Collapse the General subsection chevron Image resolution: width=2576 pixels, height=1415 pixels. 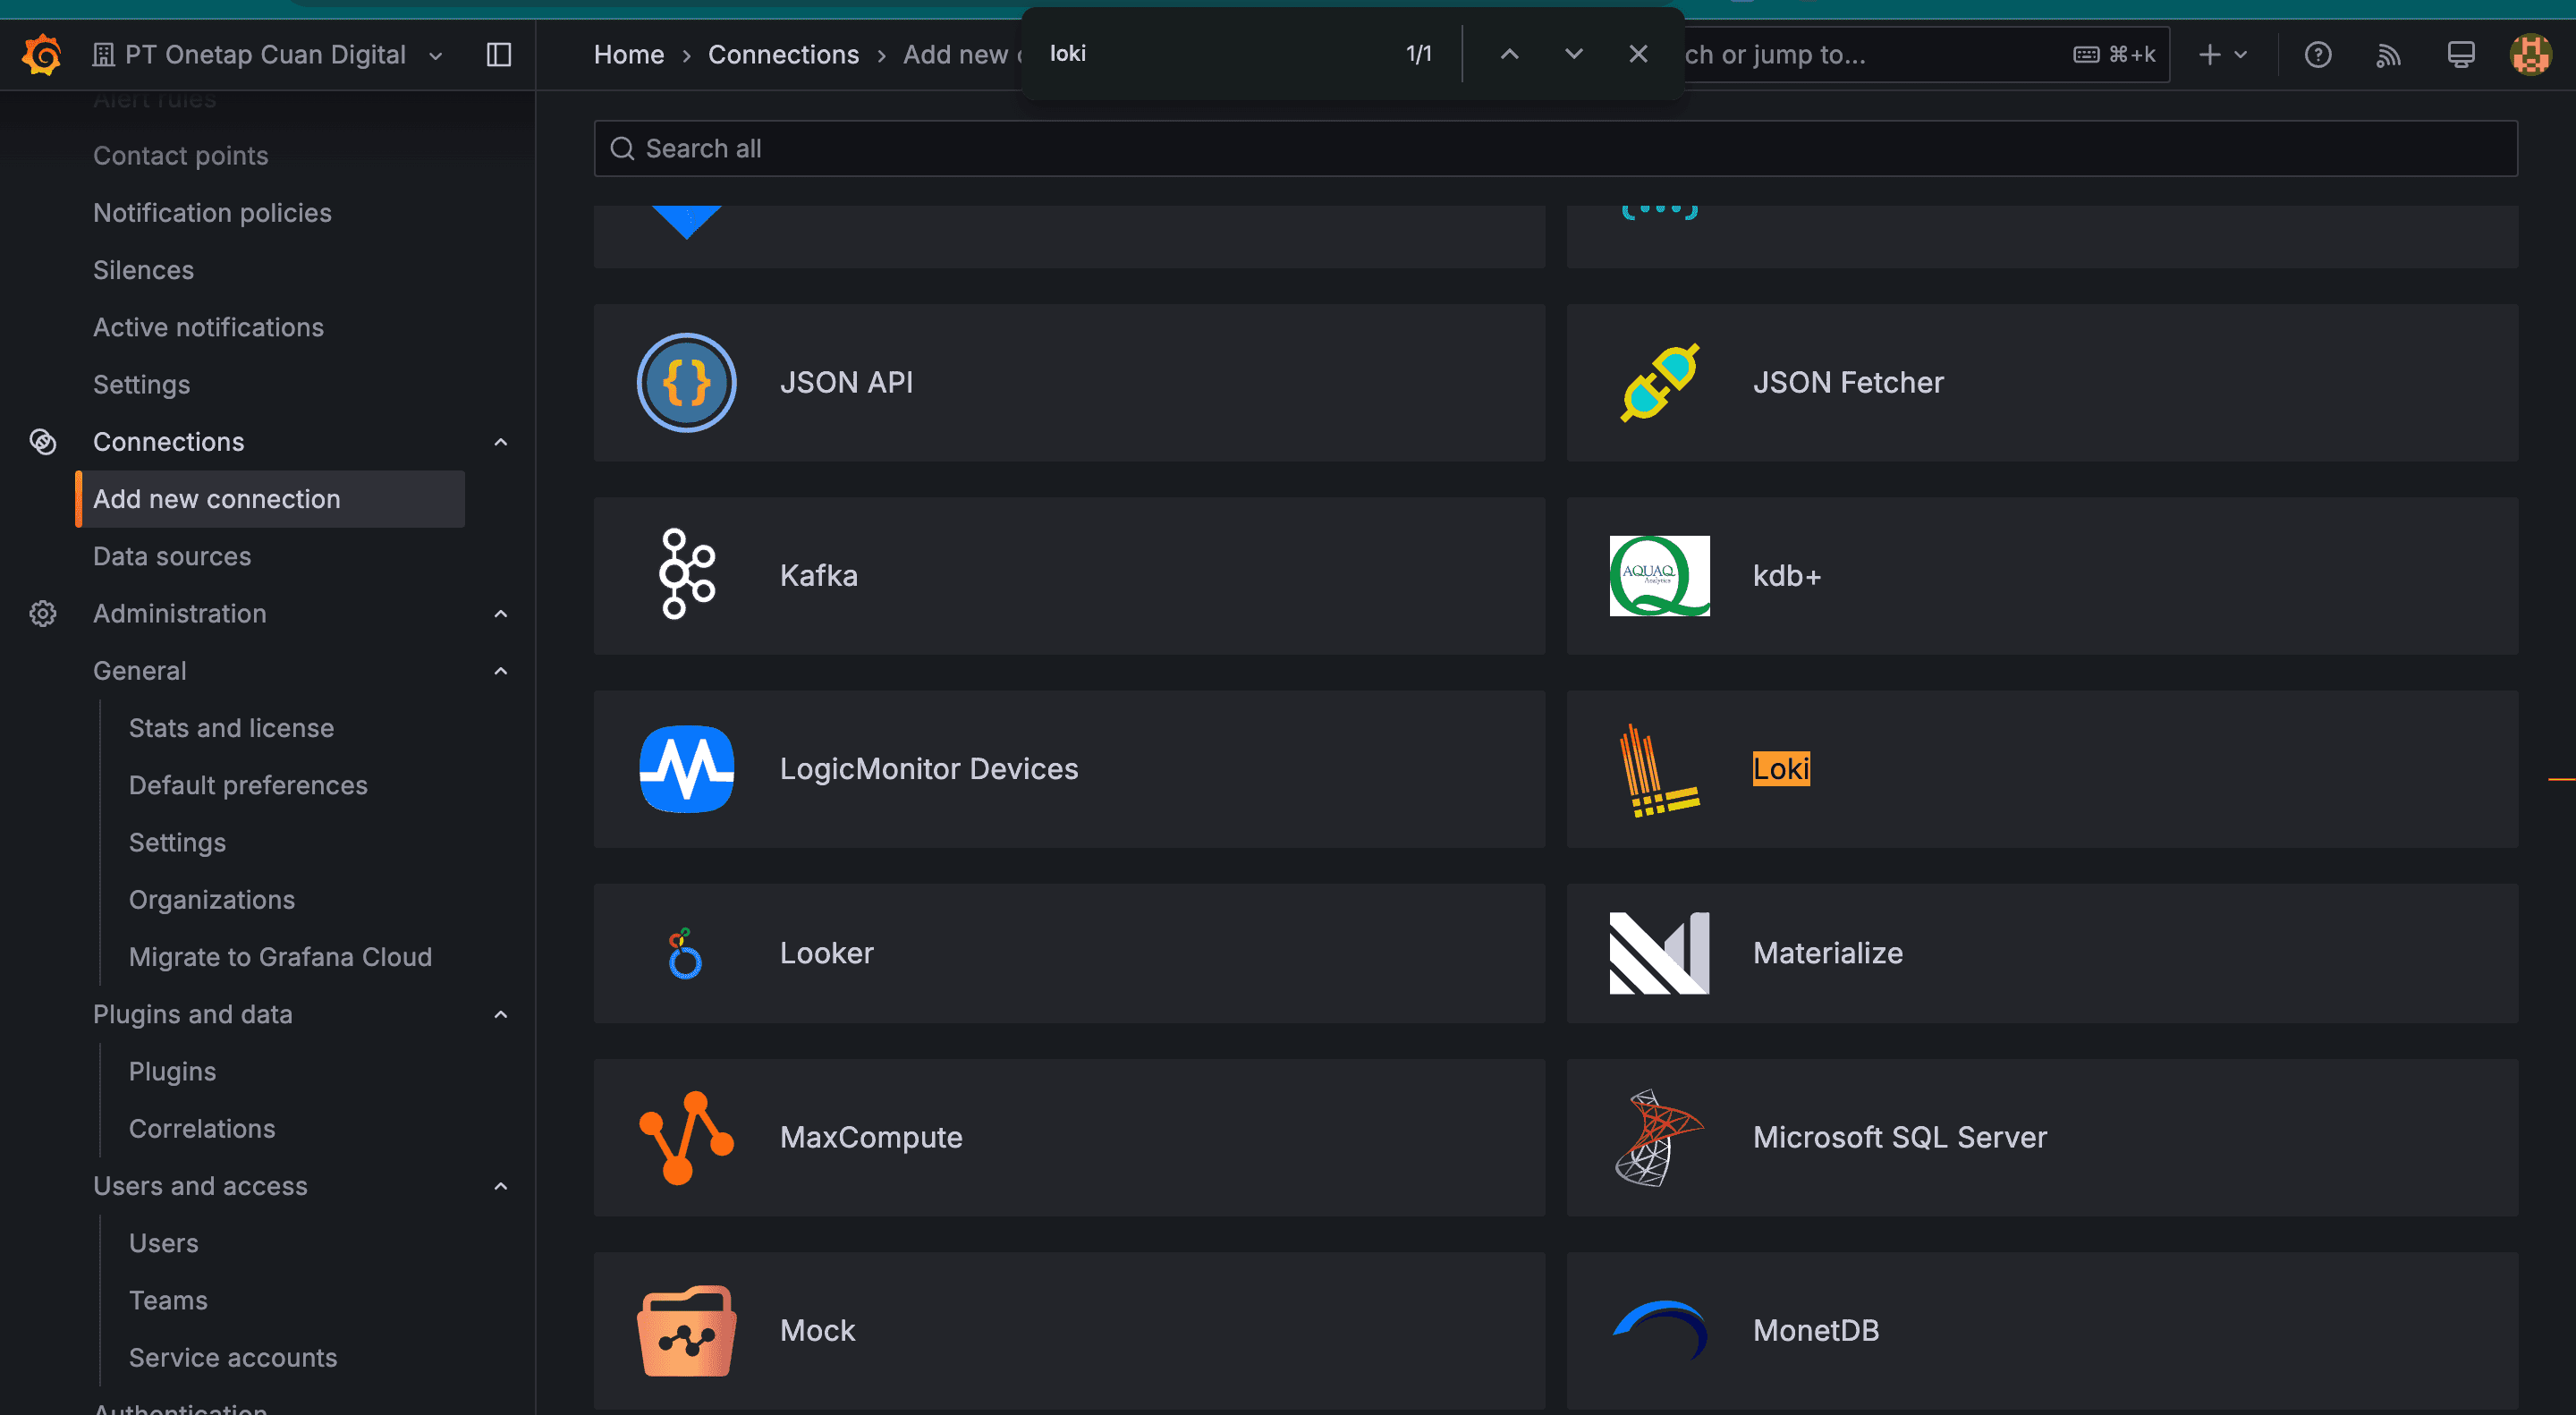pyautogui.click(x=501, y=671)
